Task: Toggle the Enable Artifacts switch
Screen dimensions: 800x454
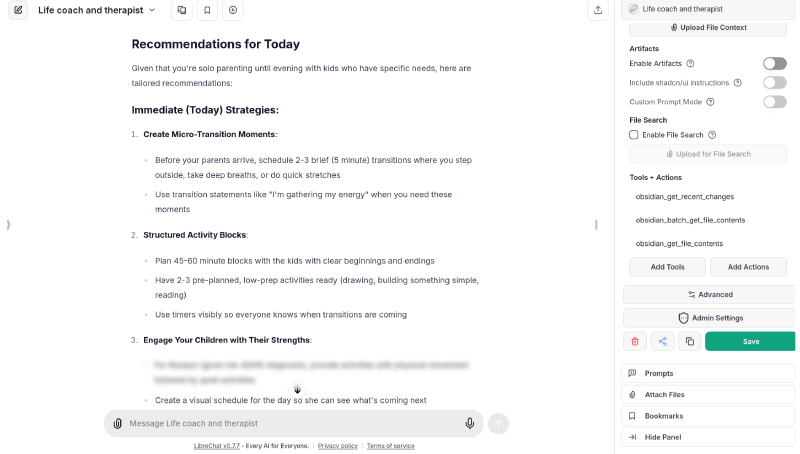Action: click(774, 63)
